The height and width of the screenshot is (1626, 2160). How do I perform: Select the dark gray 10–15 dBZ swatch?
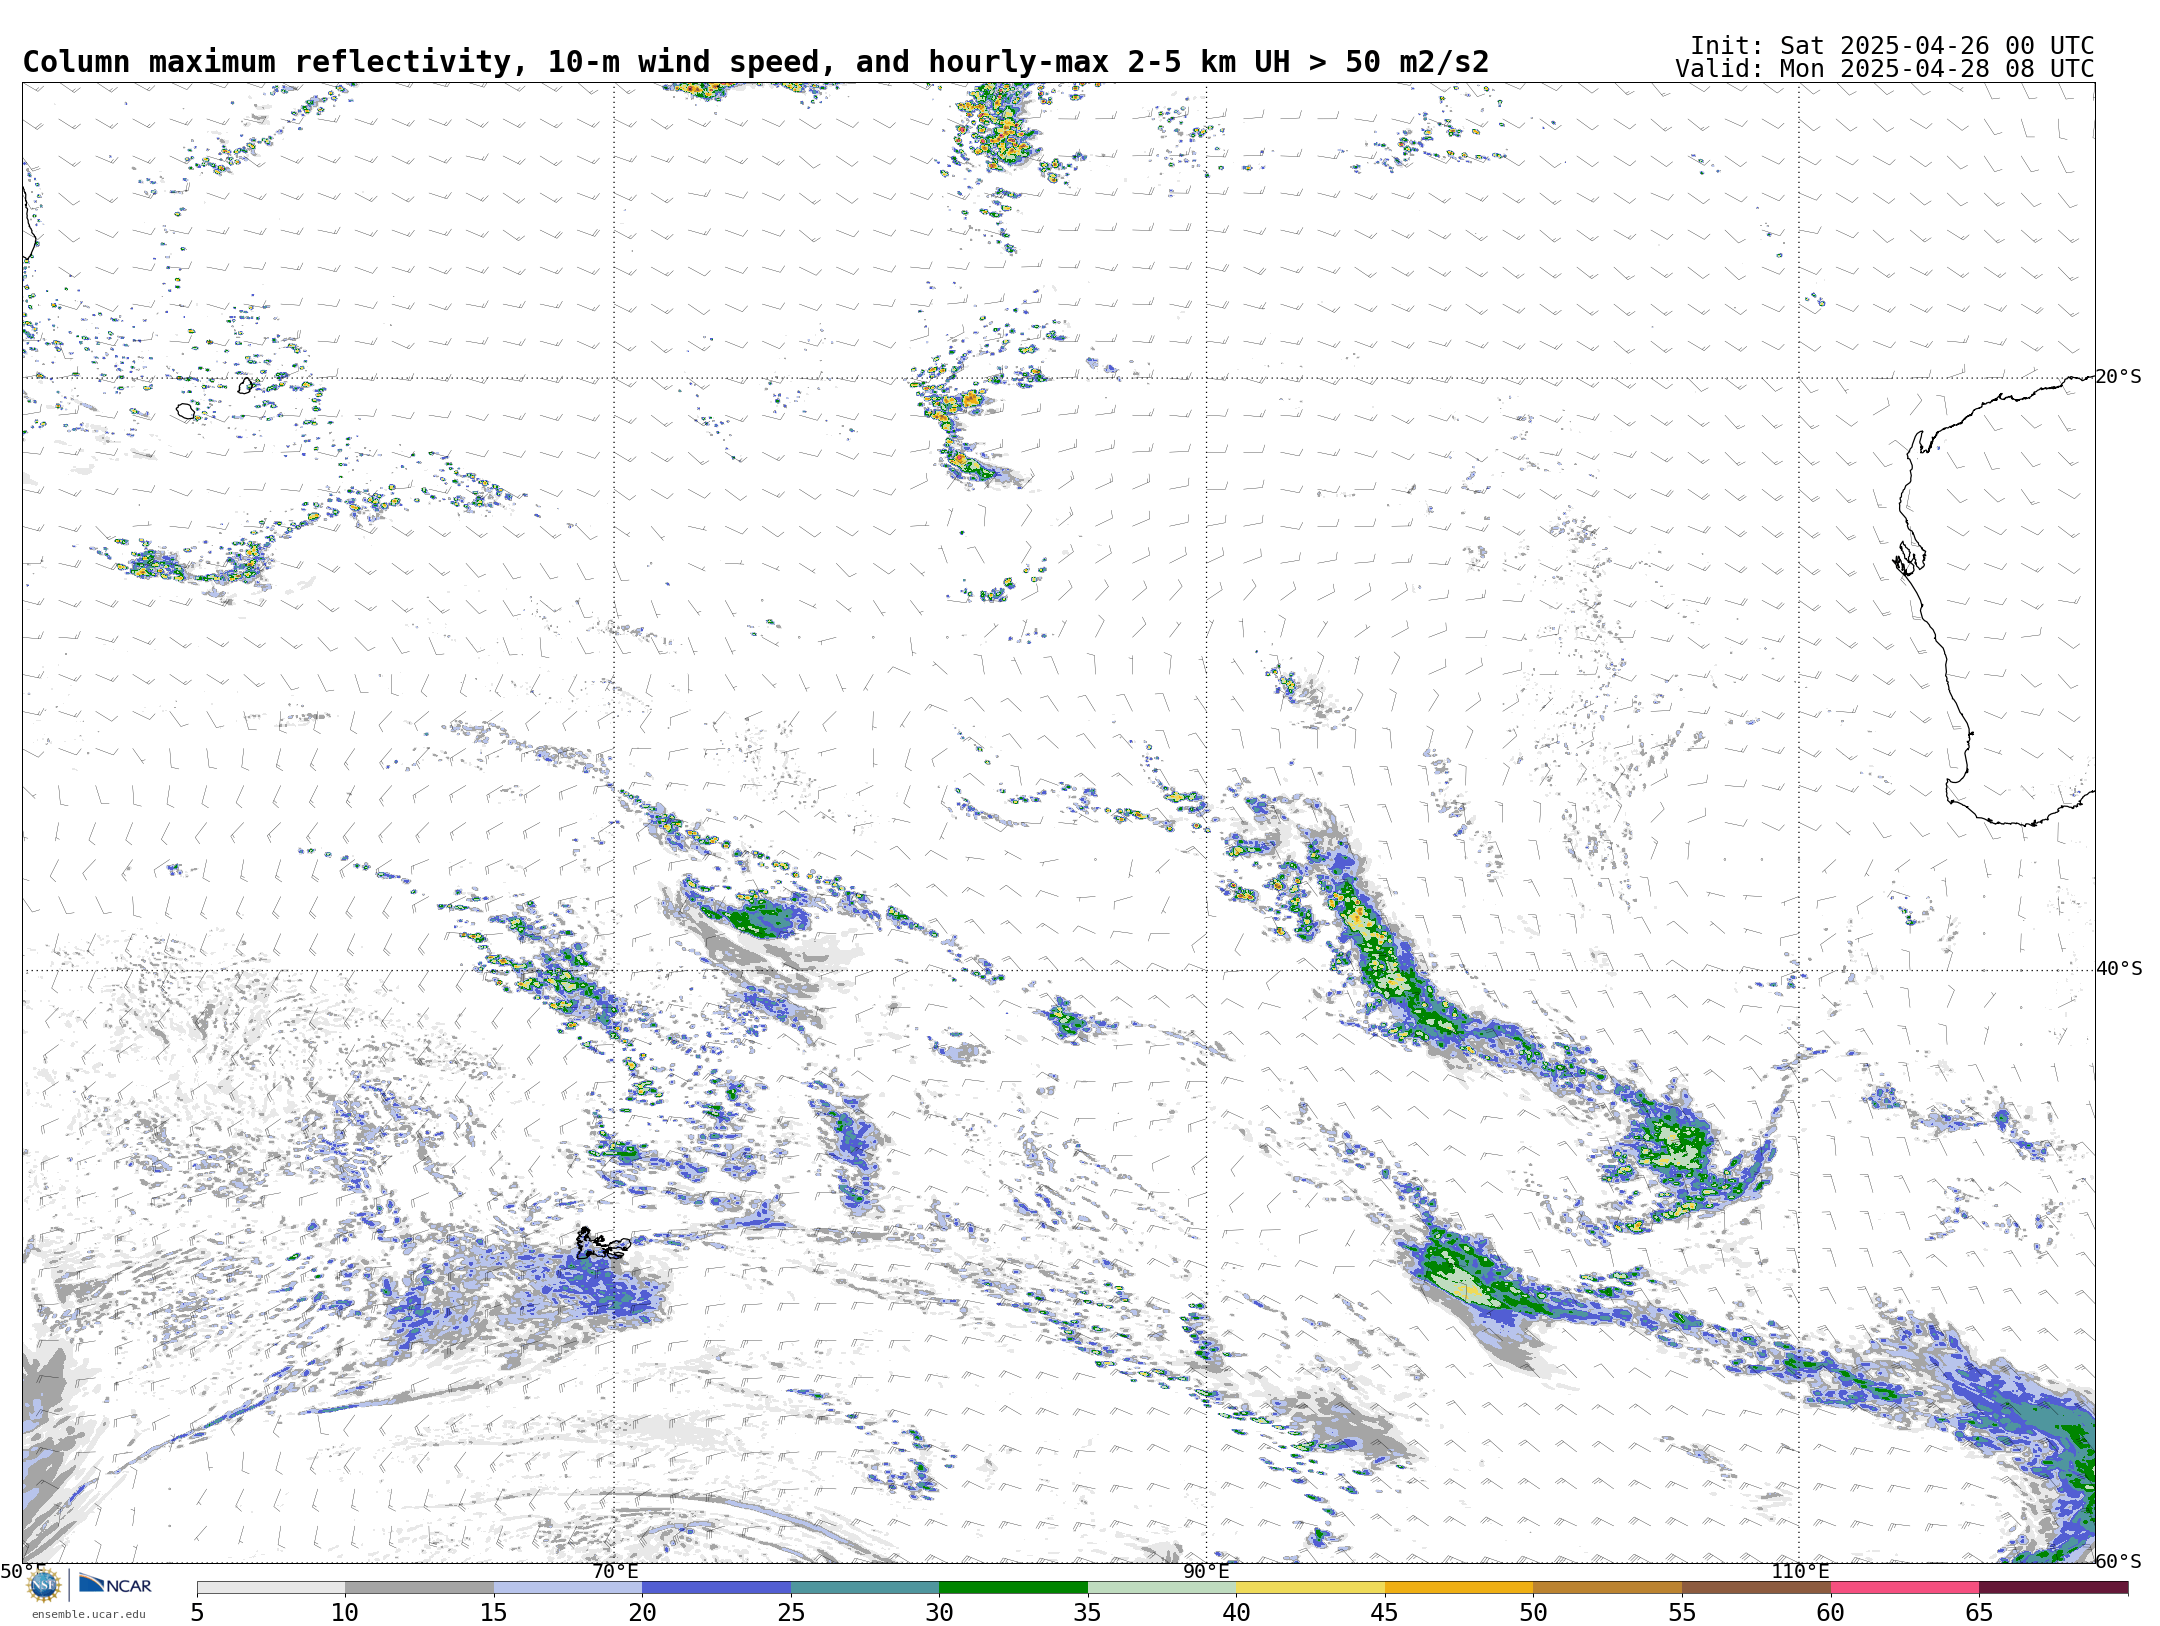point(419,1588)
